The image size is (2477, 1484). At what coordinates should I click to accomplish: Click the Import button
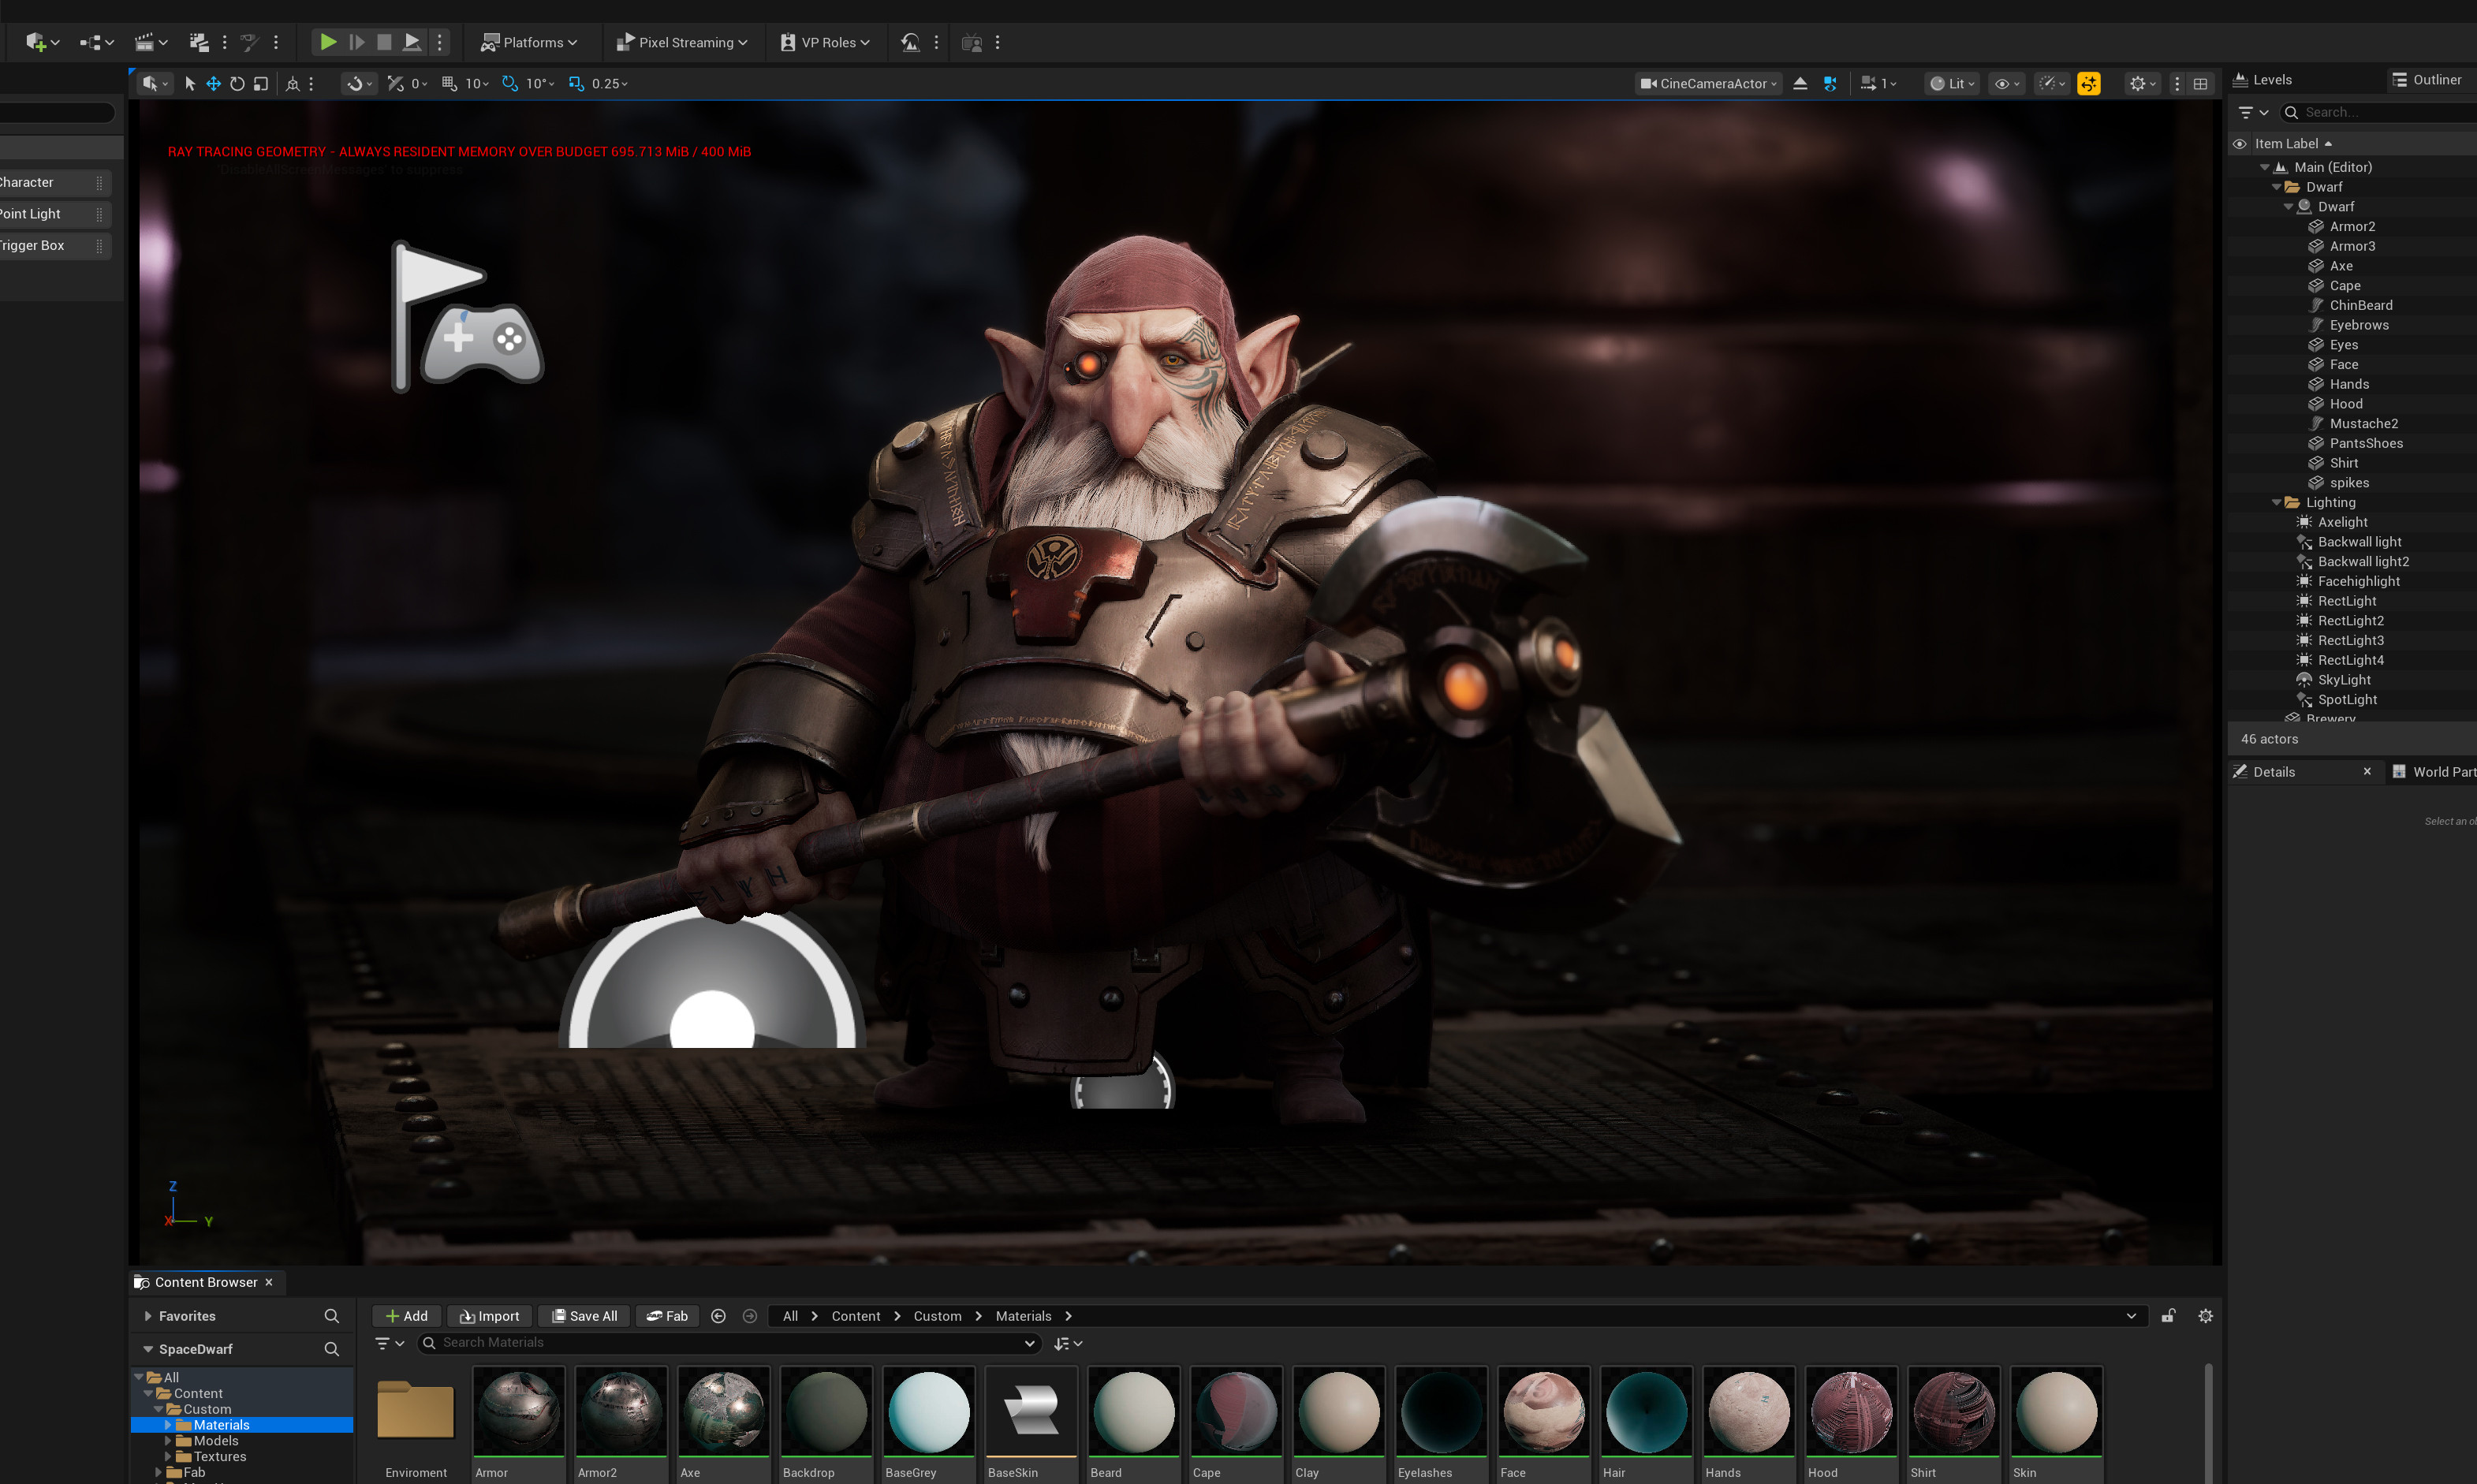click(x=490, y=1316)
